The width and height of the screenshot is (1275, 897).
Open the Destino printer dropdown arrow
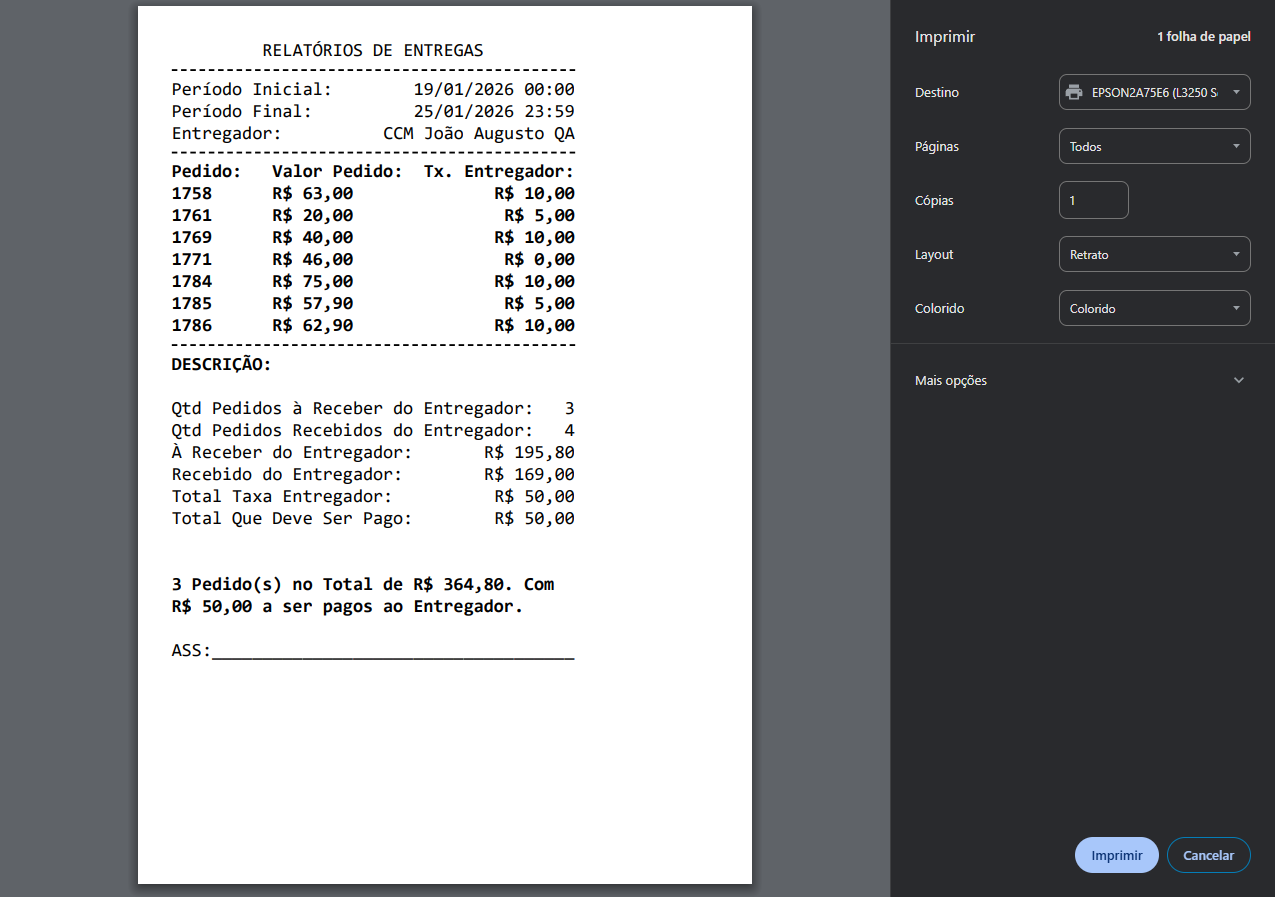pos(1236,92)
